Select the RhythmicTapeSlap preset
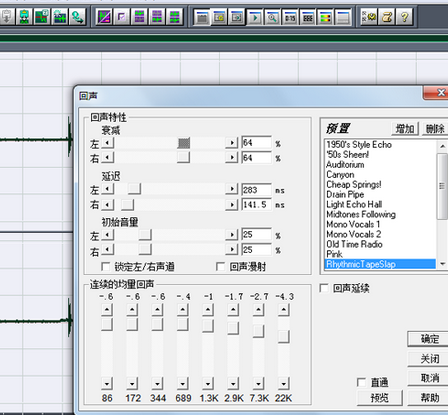Viewport: 448px width, 415px height. pyautogui.click(x=380, y=264)
